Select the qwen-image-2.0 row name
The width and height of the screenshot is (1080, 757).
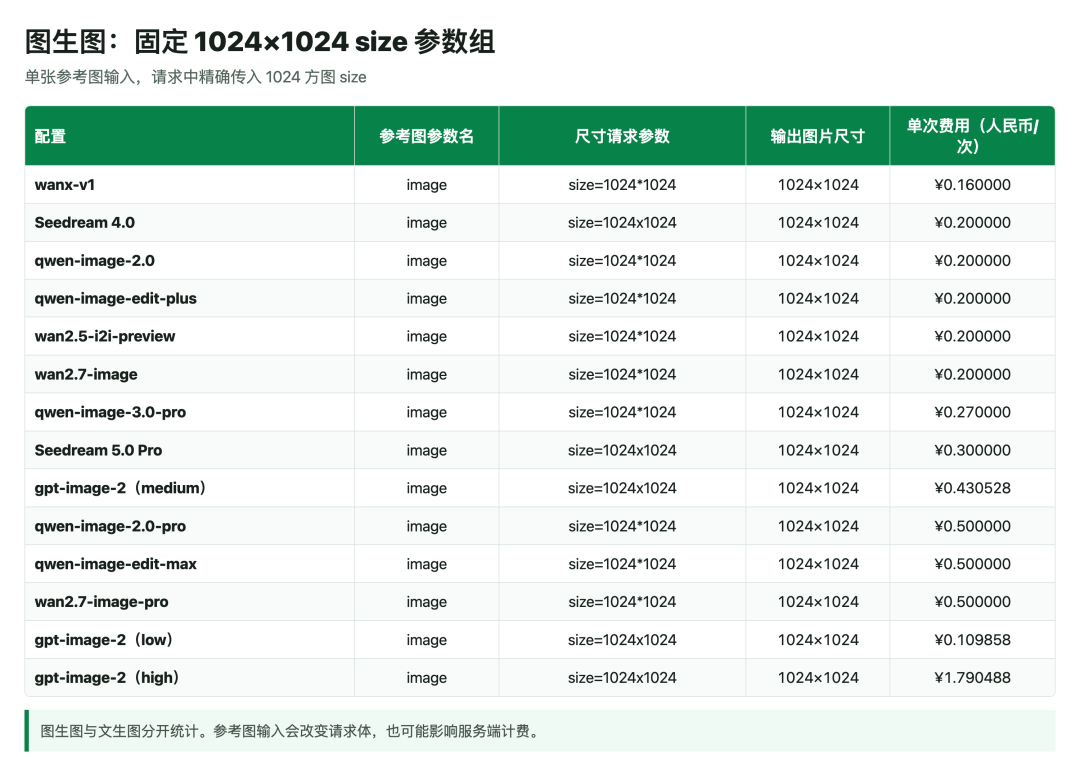pyautogui.click(x=94, y=260)
